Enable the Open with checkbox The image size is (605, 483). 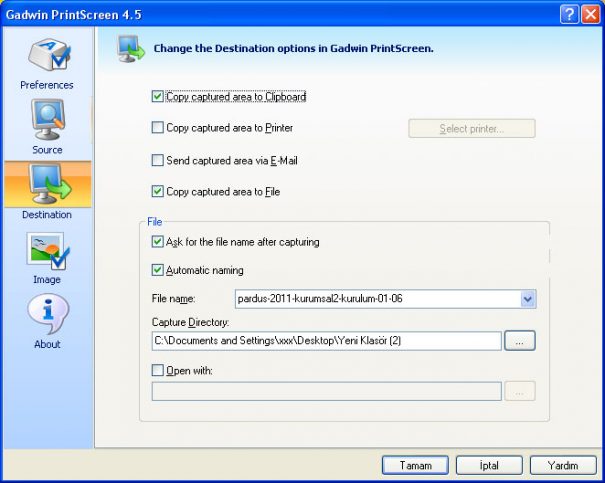157,370
